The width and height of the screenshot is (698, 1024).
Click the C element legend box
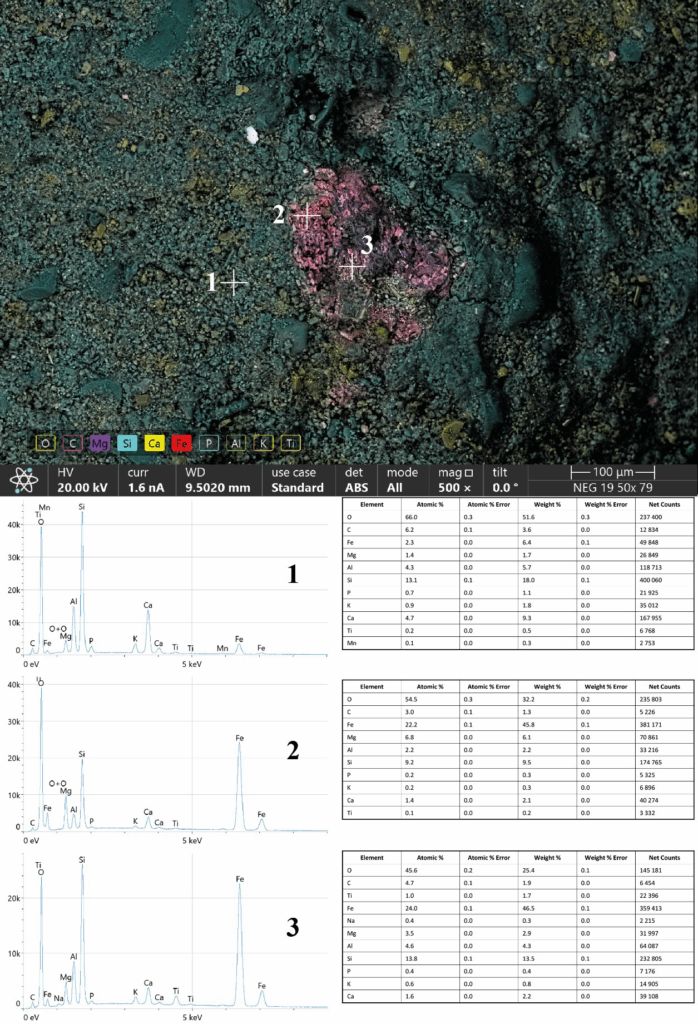[x=73, y=443]
